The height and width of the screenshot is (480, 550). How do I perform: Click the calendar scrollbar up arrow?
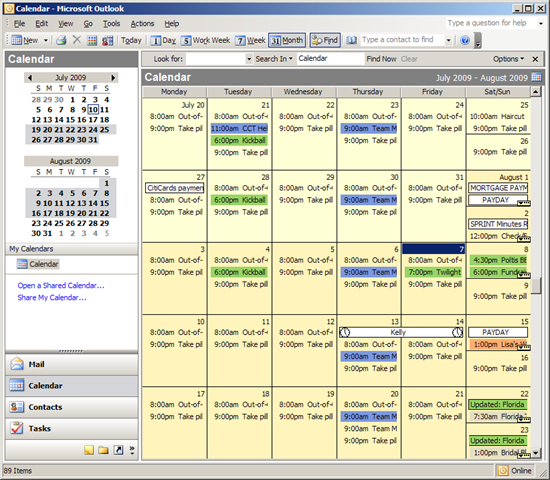[x=536, y=92]
